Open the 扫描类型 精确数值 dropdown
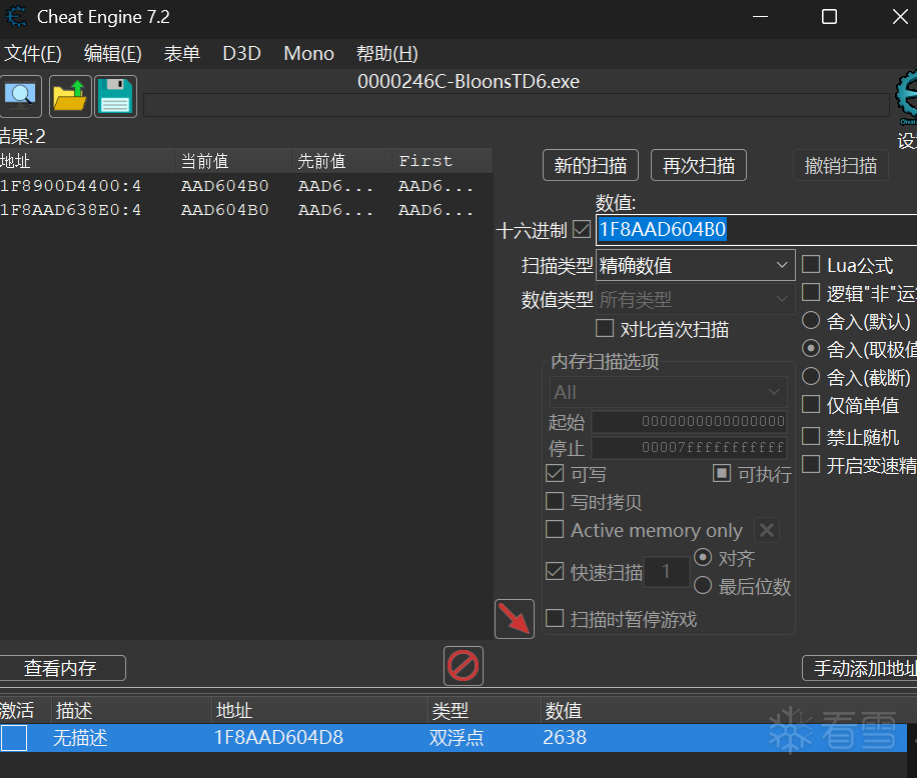Screen dimensions: 917x778 [x=695, y=266]
